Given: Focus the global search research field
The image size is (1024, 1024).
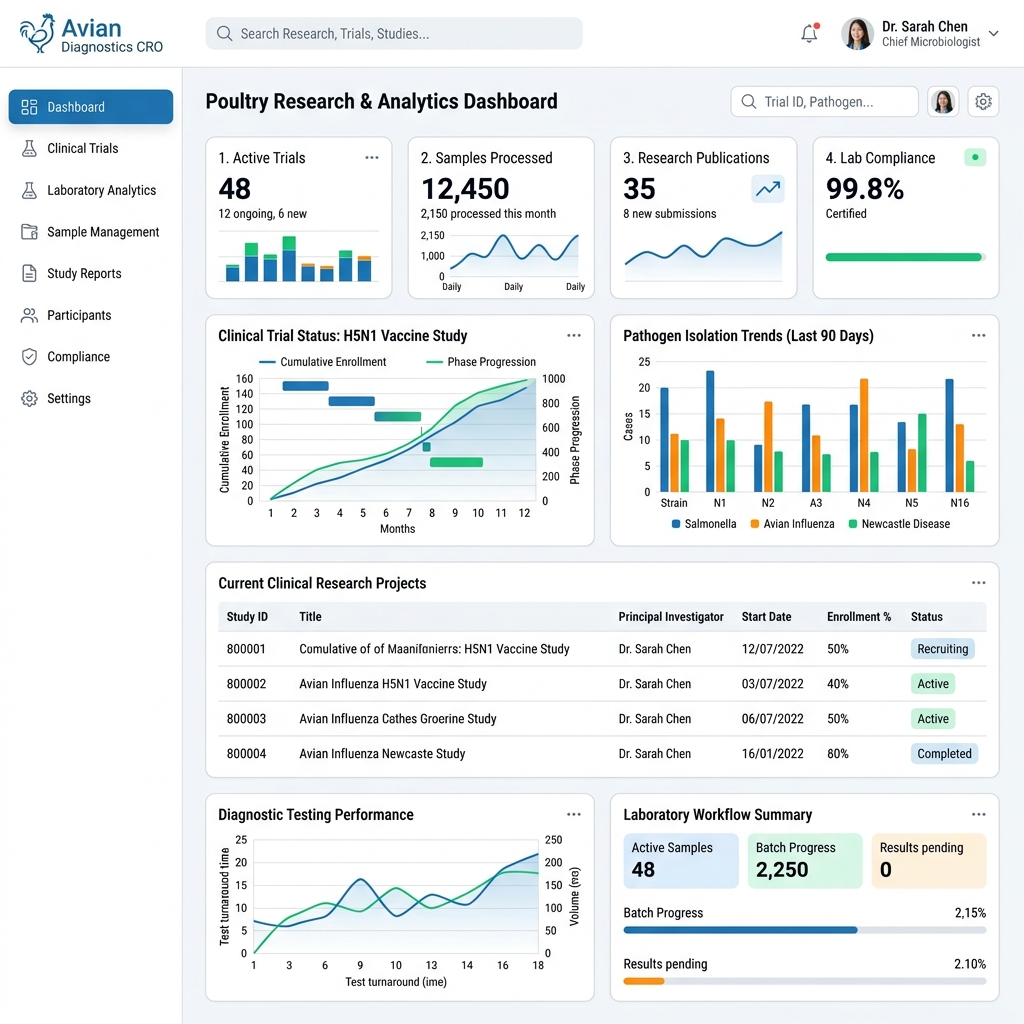Looking at the screenshot, I should click(x=394, y=33).
